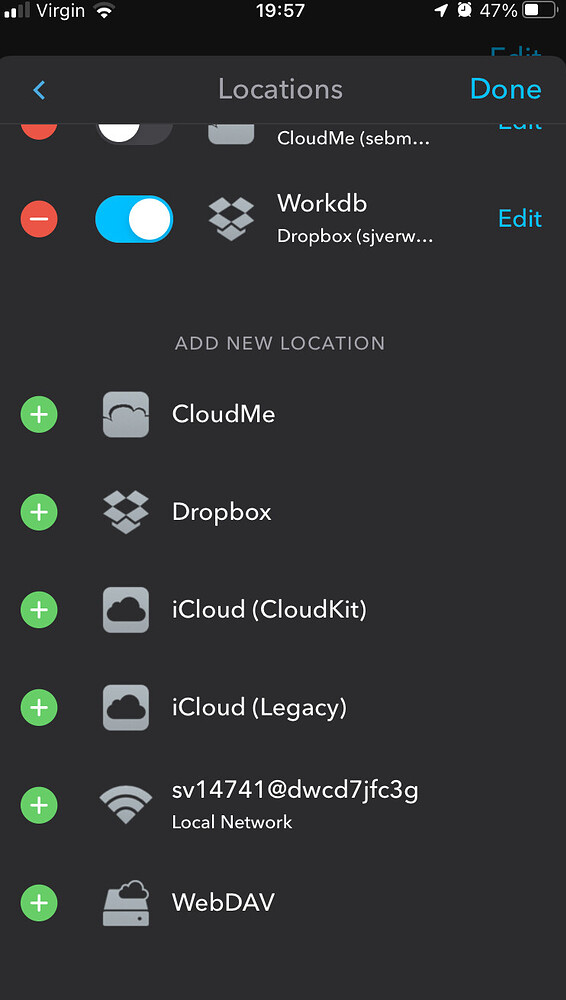Tap the iCloud (Legacy) cloud icon
Screen dimensions: 566x1000
[126, 707]
